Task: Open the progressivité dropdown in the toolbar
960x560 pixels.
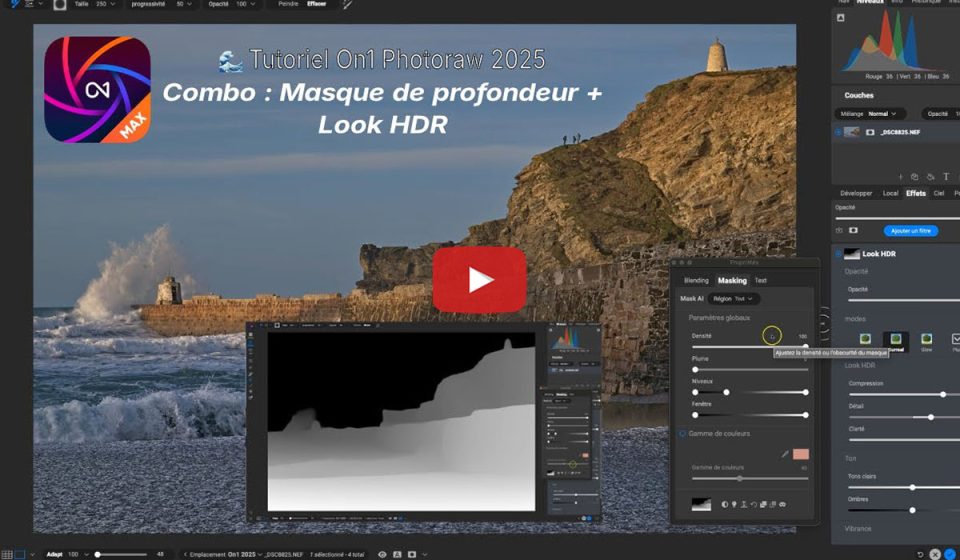Action: point(161,4)
